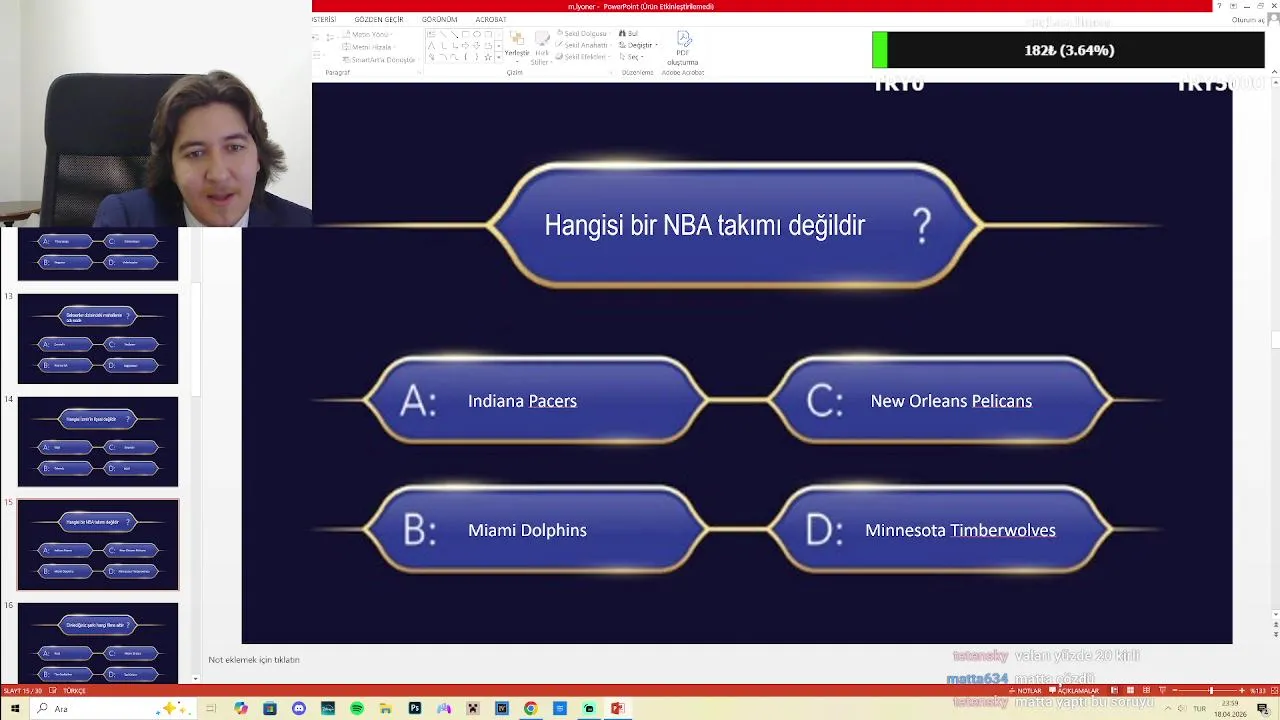Click the %133 zoom level
1280x720 pixels.
[x=1258, y=690]
